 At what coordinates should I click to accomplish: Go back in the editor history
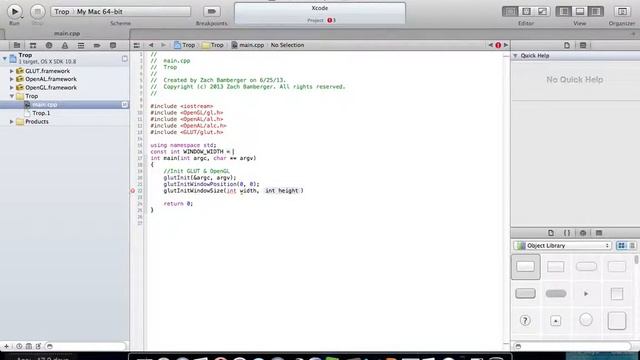coord(151,45)
